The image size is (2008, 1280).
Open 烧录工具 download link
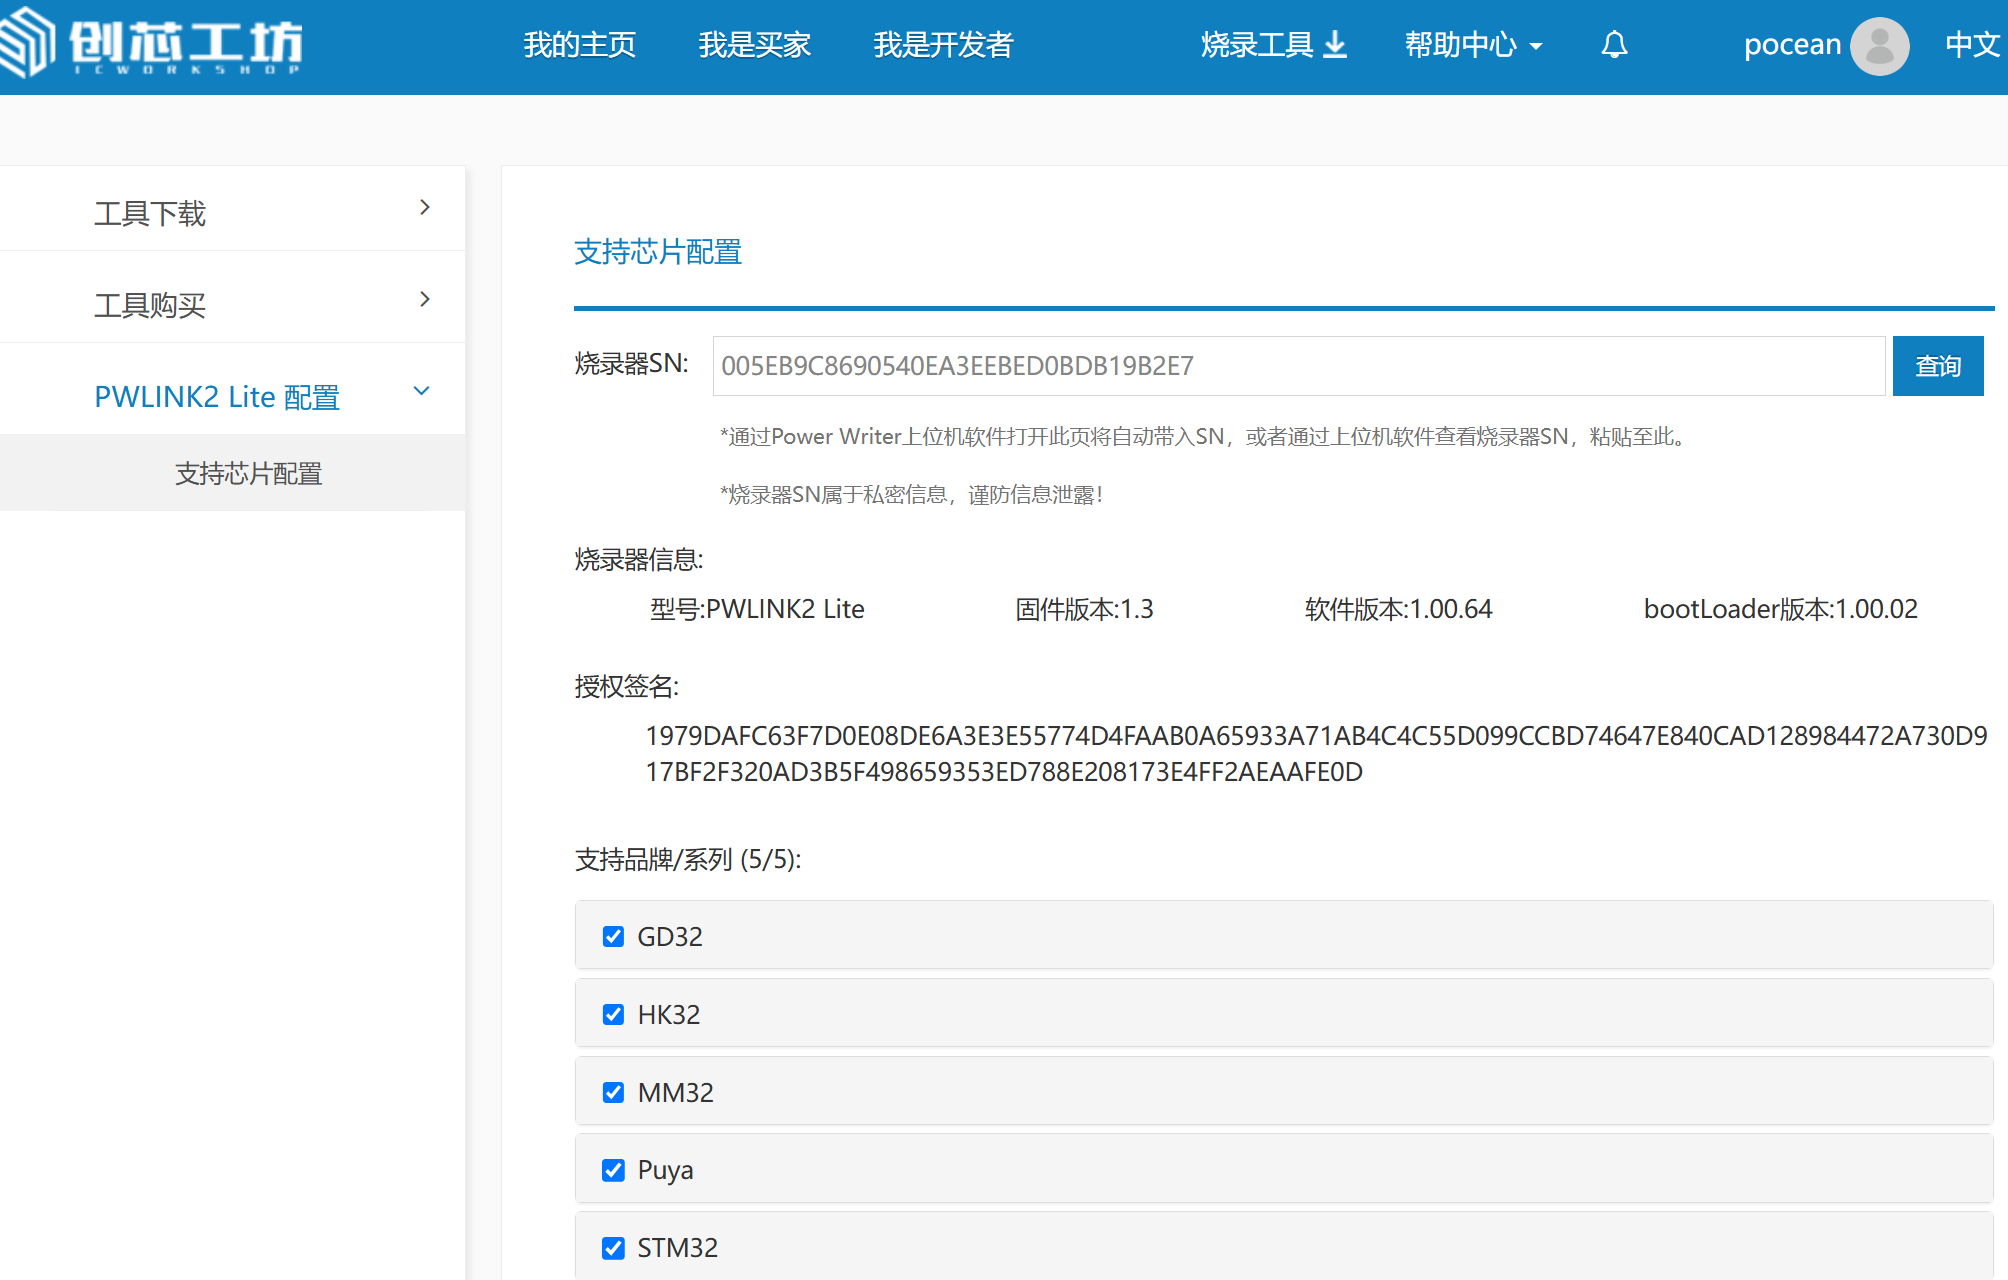pos(1274,45)
